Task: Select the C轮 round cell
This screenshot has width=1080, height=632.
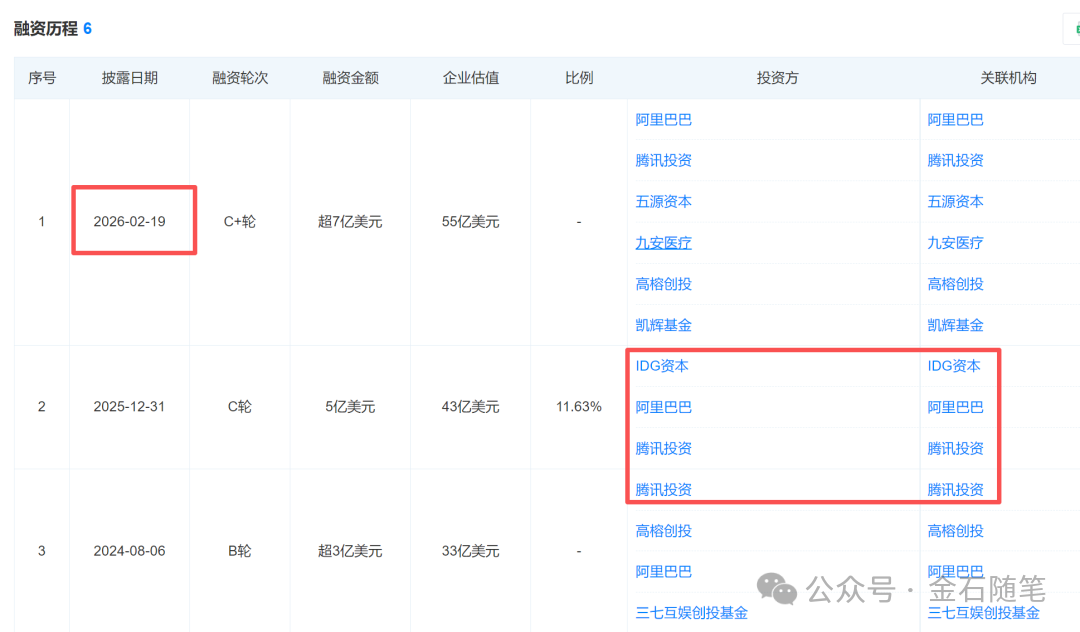Action: [240, 407]
